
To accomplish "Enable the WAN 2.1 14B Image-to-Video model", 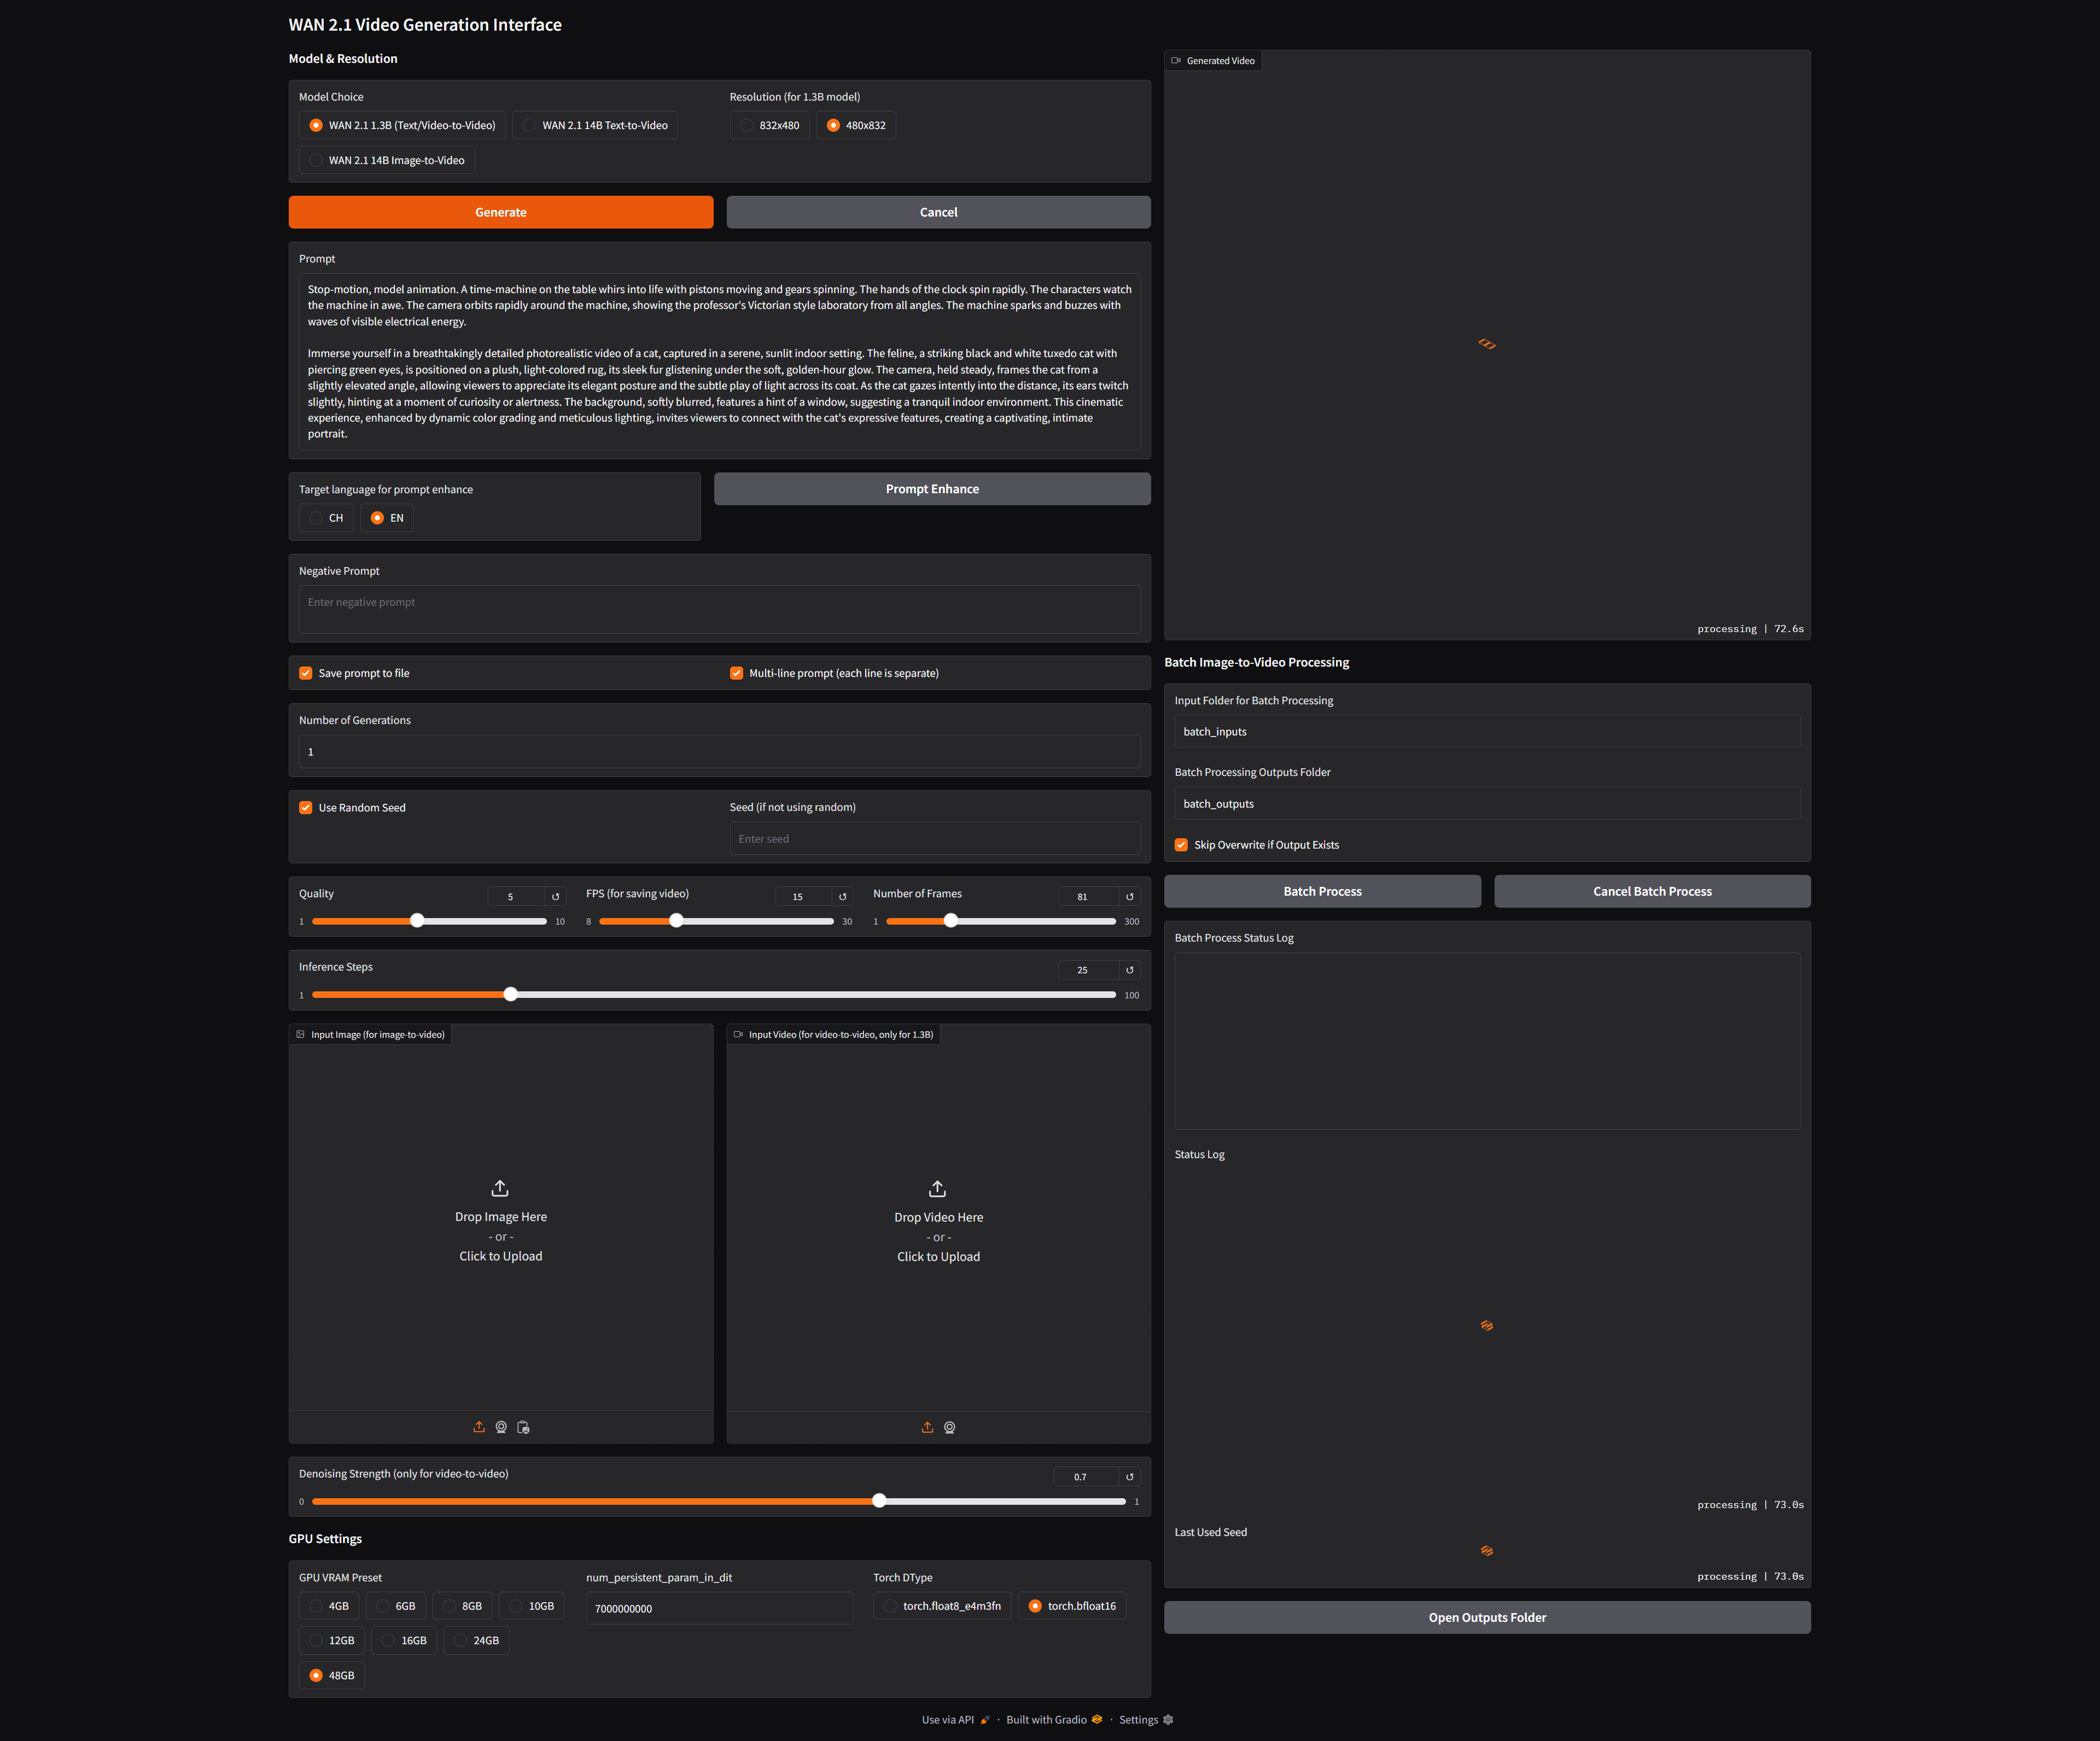I will click(316, 159).
